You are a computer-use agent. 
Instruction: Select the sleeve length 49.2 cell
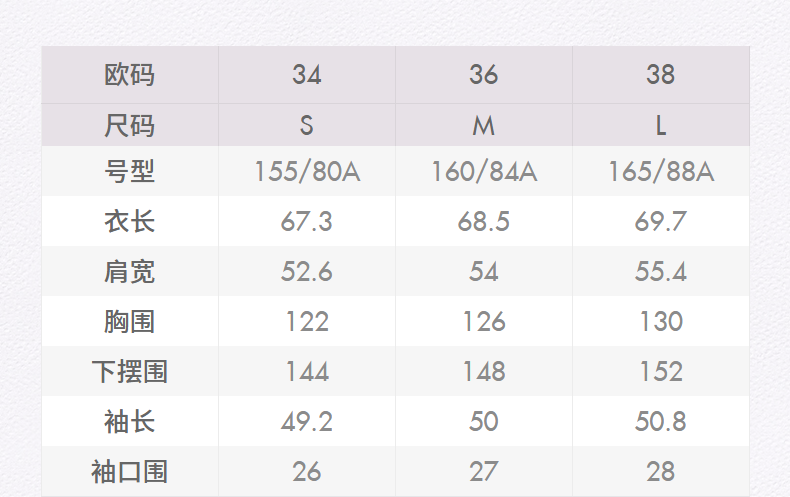click(x=307, y=421)
